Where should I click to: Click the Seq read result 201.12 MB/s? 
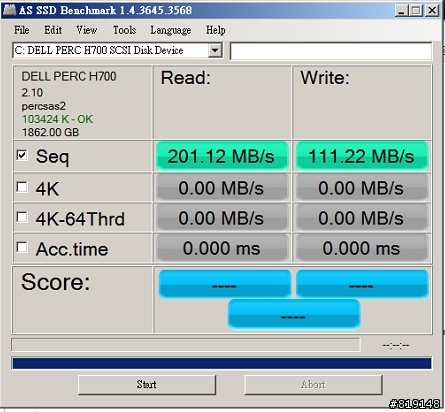[x=222, y=156]
